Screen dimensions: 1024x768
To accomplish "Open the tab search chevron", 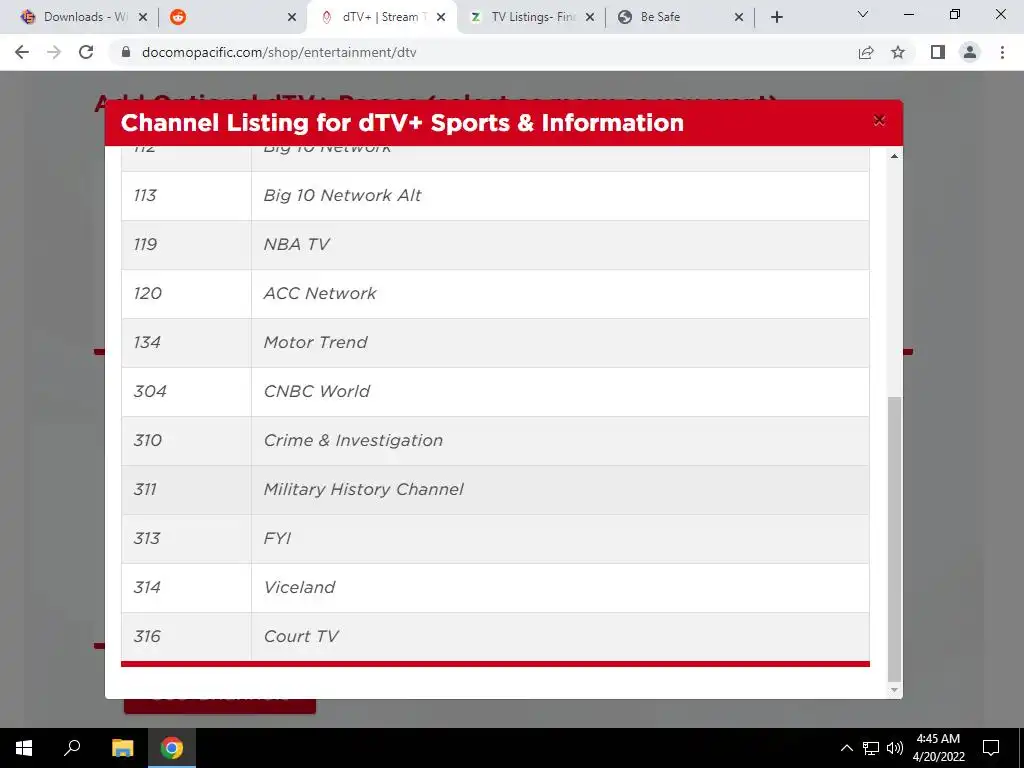I will pos(863,14).
